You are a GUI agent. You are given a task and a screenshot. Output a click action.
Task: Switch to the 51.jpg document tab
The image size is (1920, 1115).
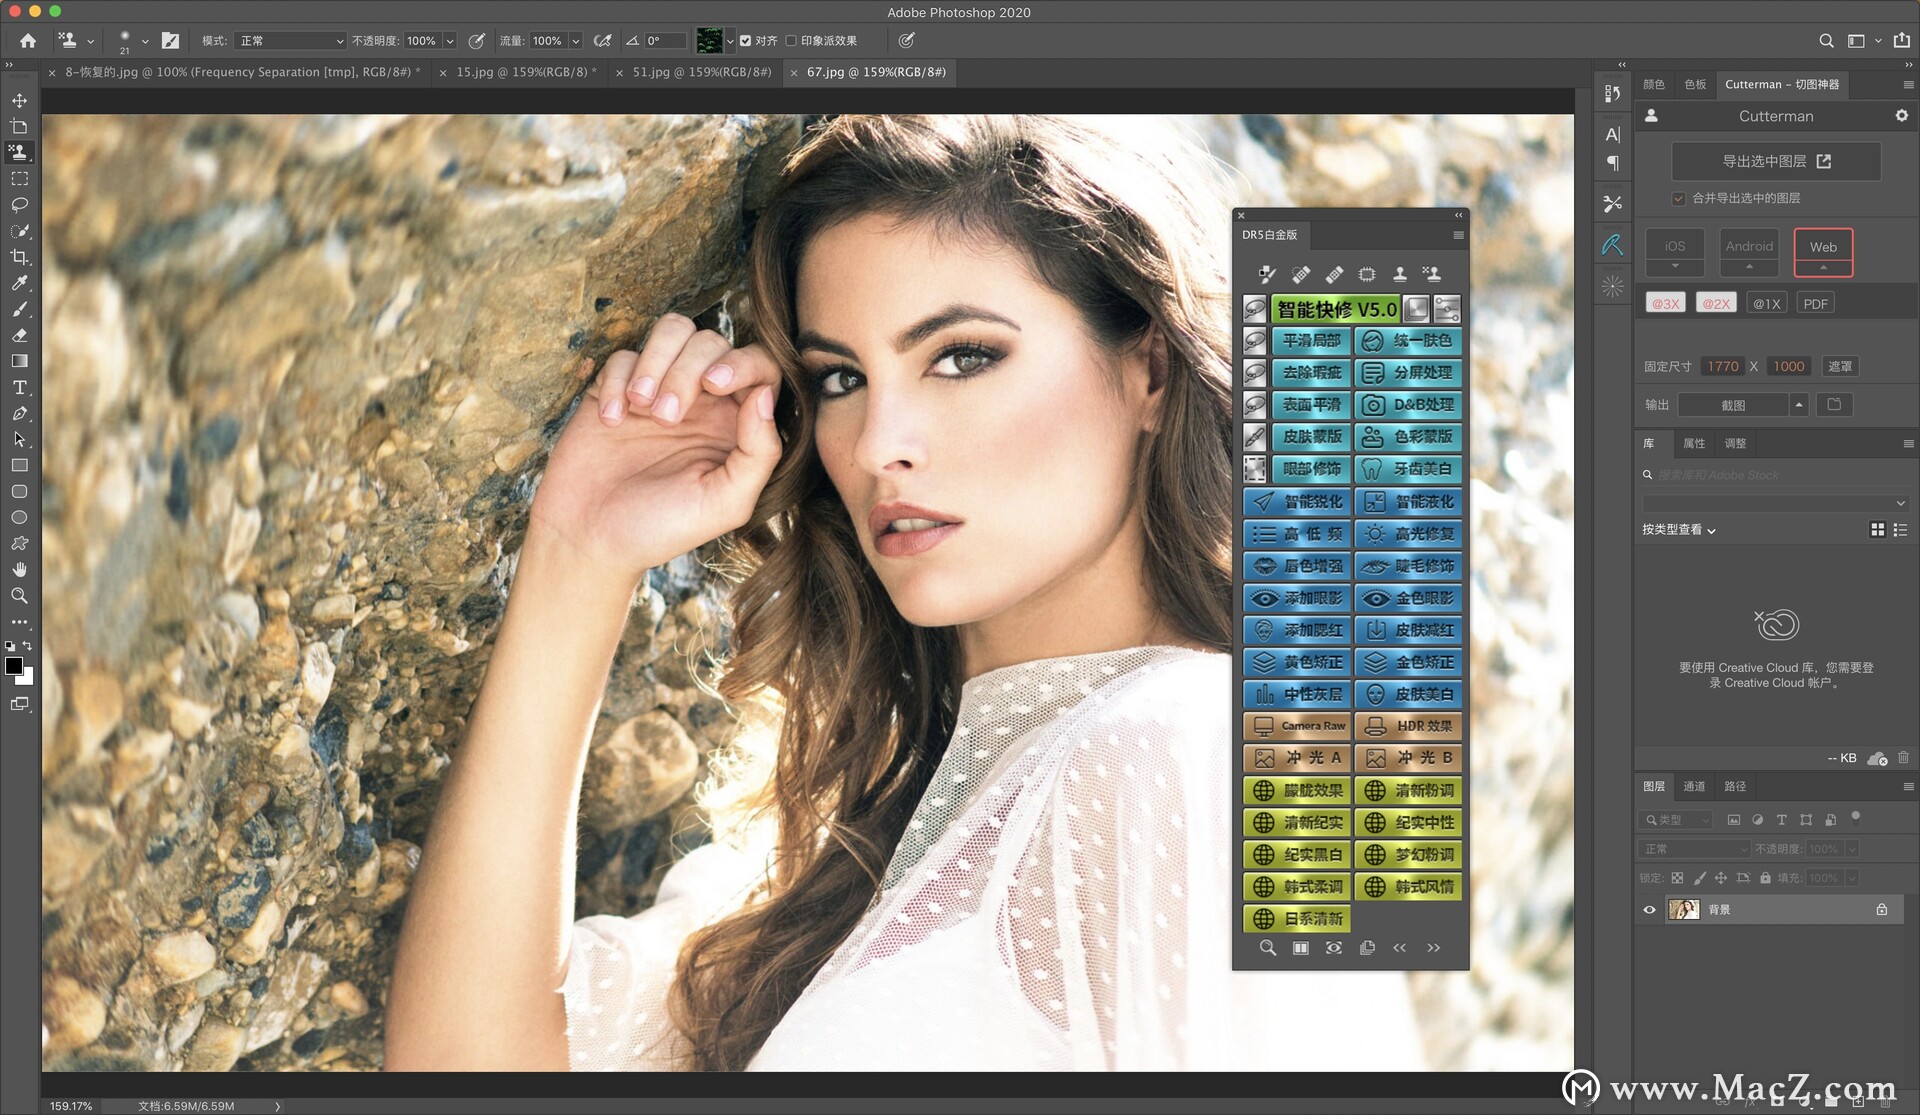coord(701,72)
